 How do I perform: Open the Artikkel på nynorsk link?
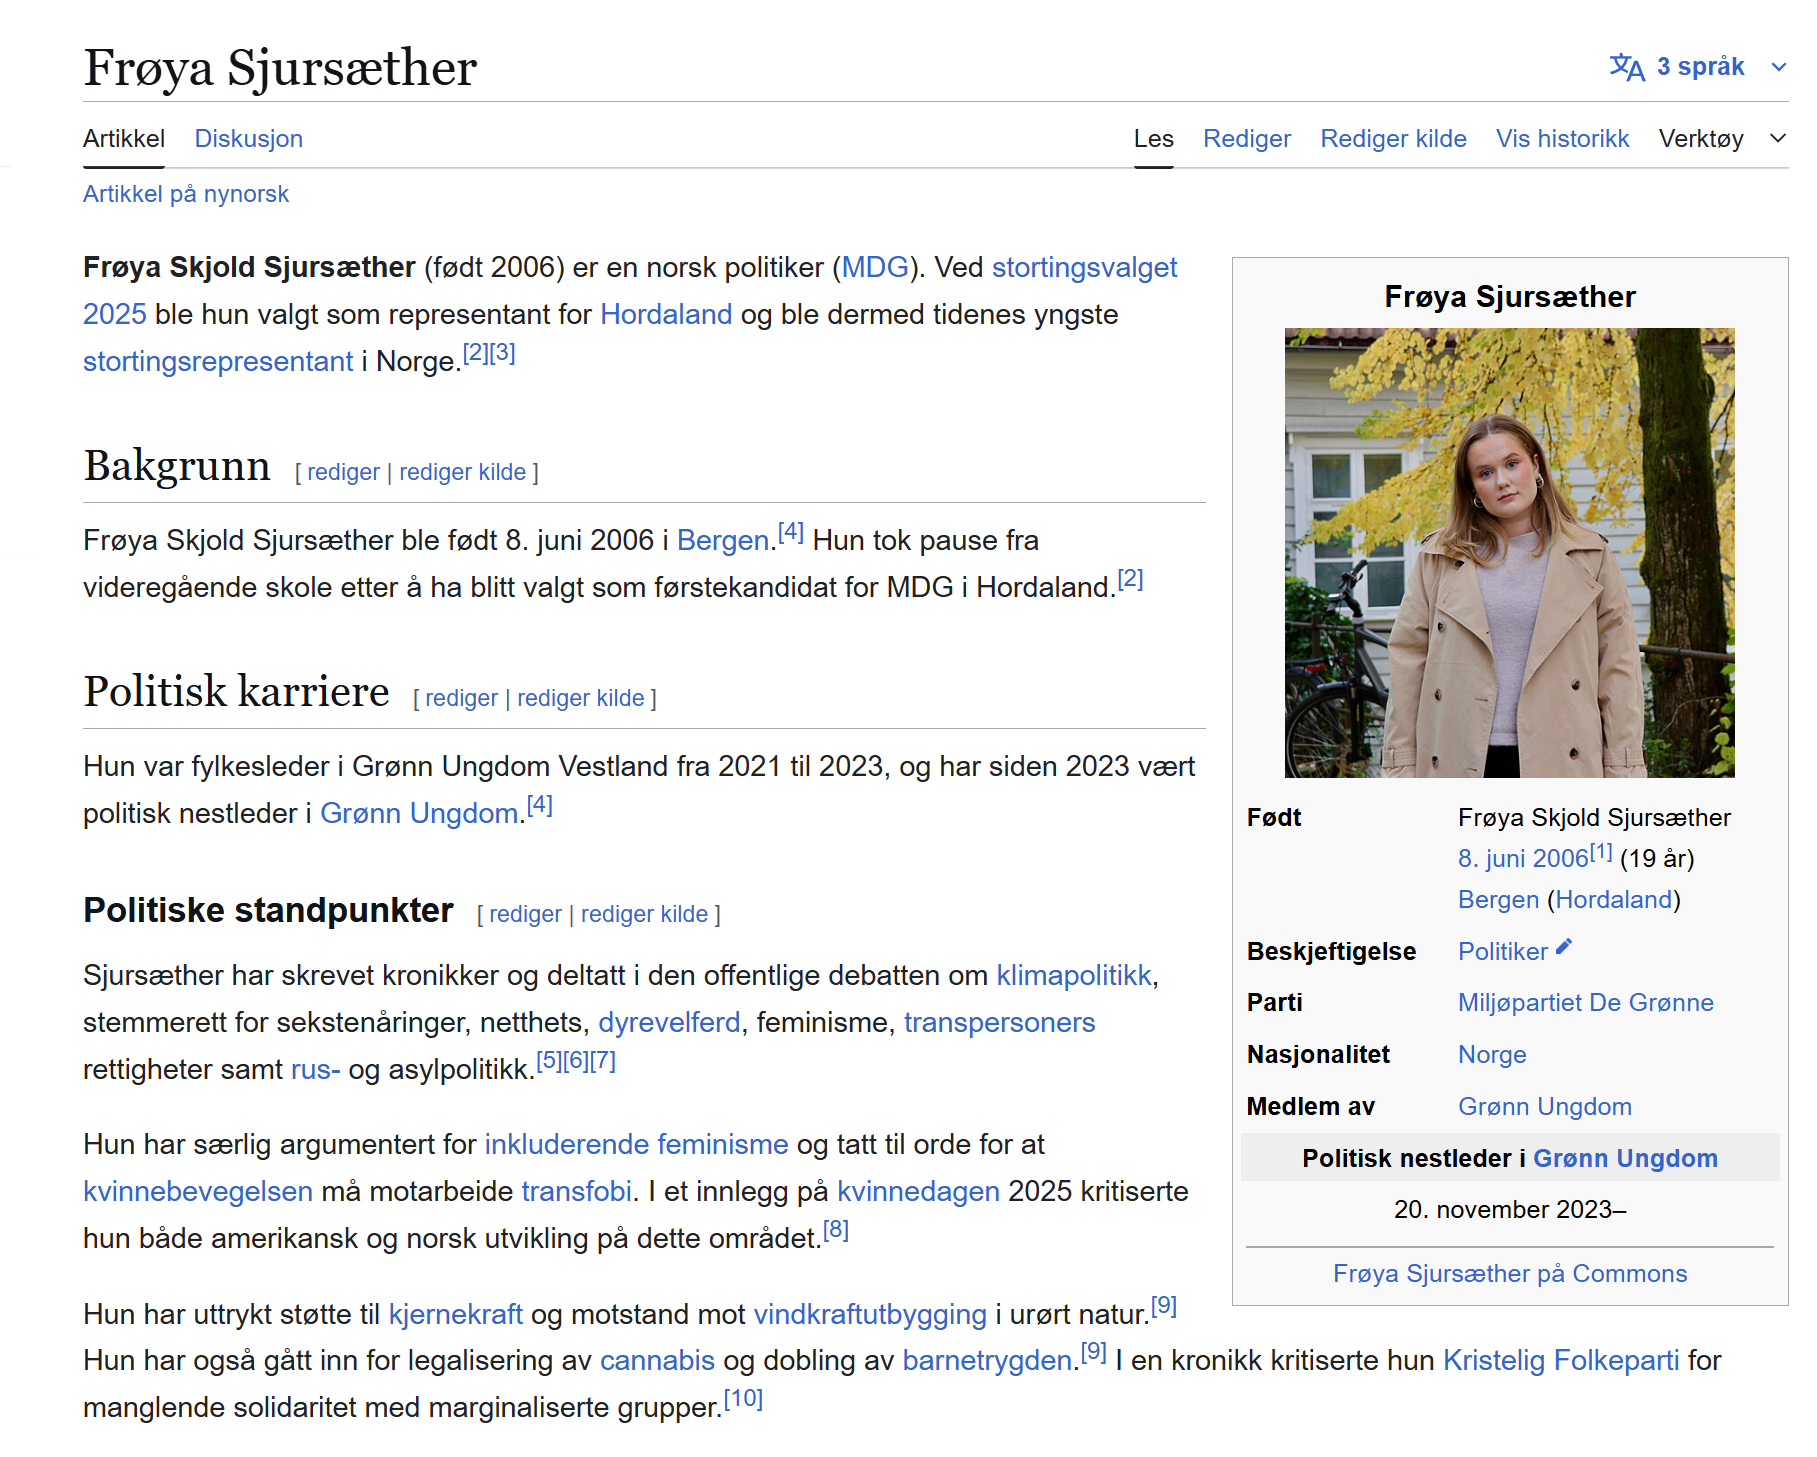[x=186, y=193]
